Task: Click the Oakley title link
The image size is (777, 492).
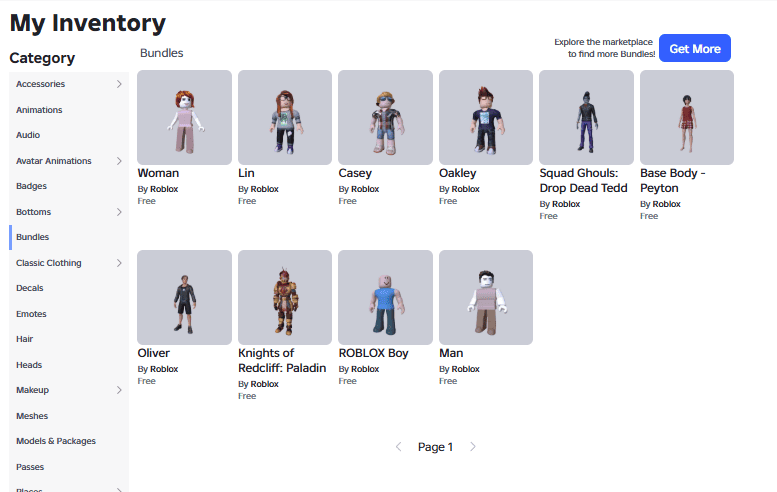Action: pyautogui.click(x=457, y=173)
